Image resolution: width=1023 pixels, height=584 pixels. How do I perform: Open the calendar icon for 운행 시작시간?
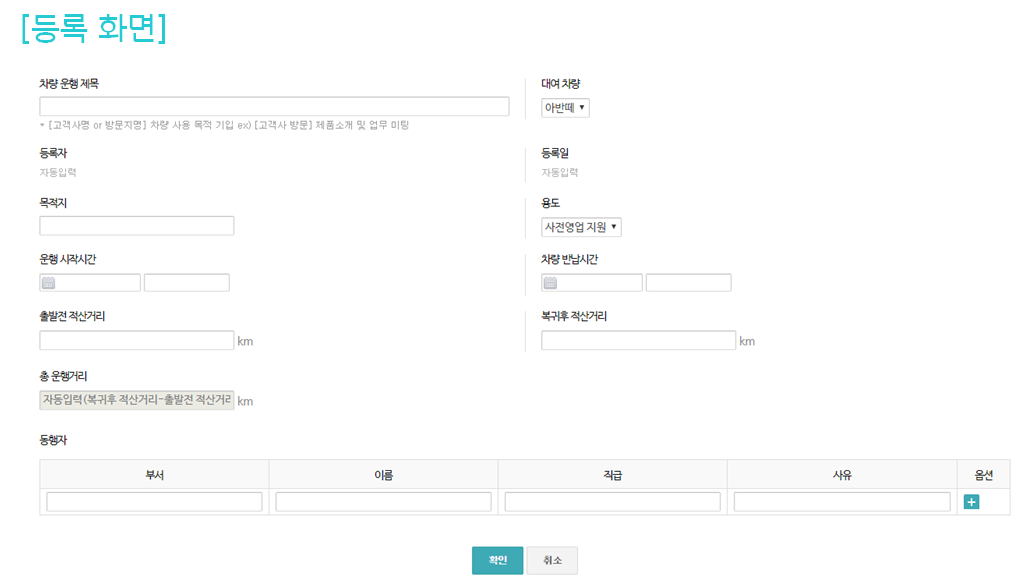[48, 283]
